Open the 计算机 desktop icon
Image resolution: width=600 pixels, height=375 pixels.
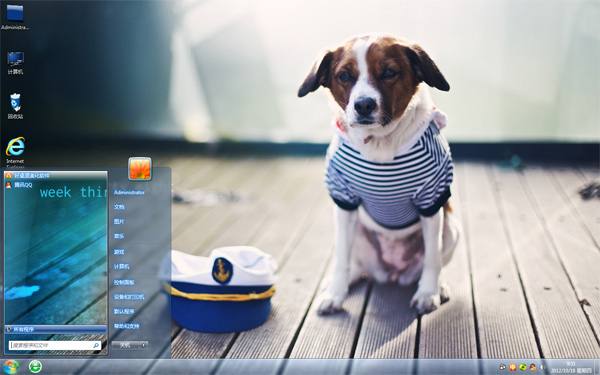point(15,63)
